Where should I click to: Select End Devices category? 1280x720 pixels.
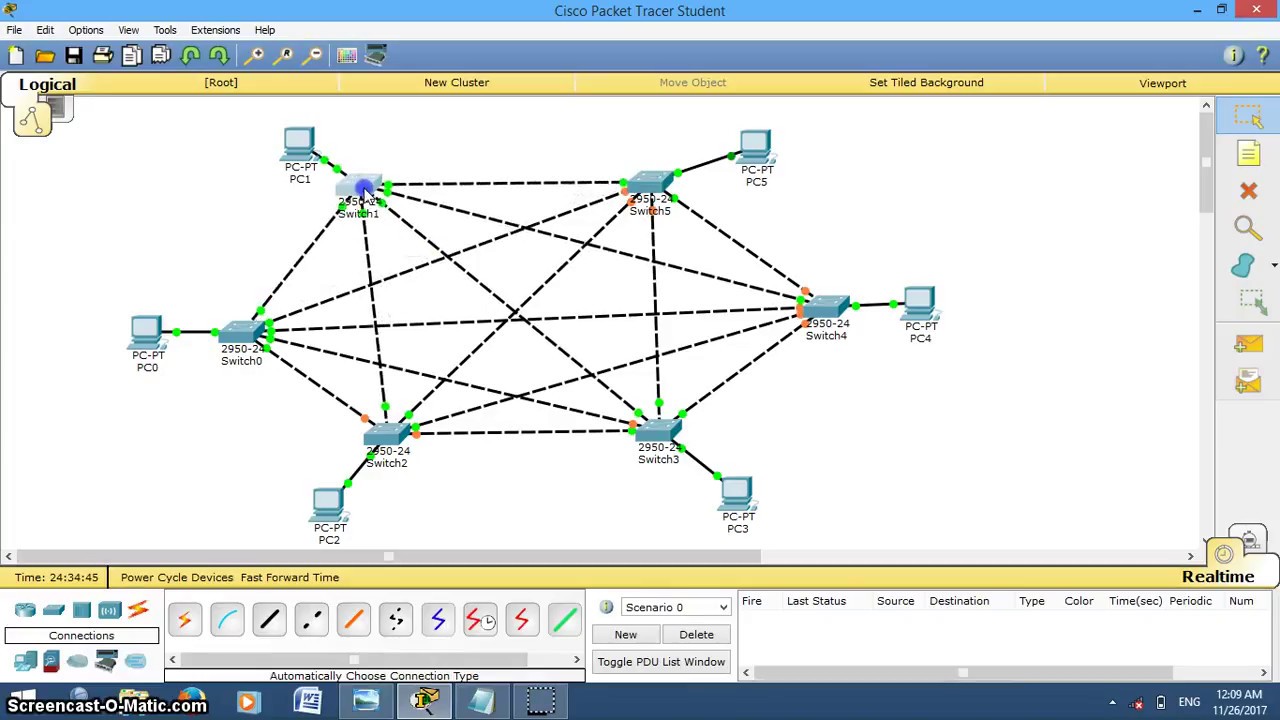(x=25, y=660)
